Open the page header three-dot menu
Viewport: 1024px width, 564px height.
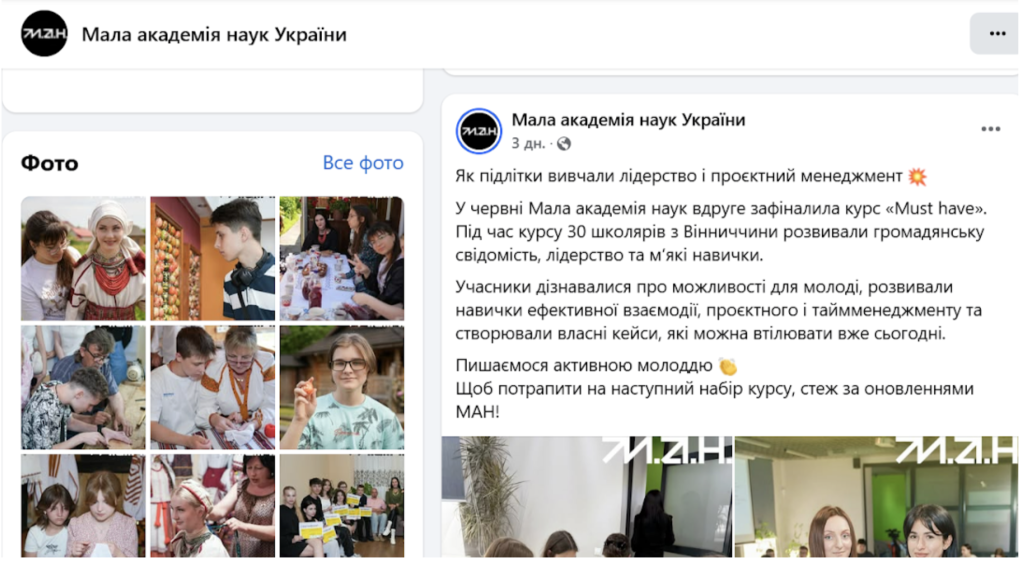coord(996,33)
